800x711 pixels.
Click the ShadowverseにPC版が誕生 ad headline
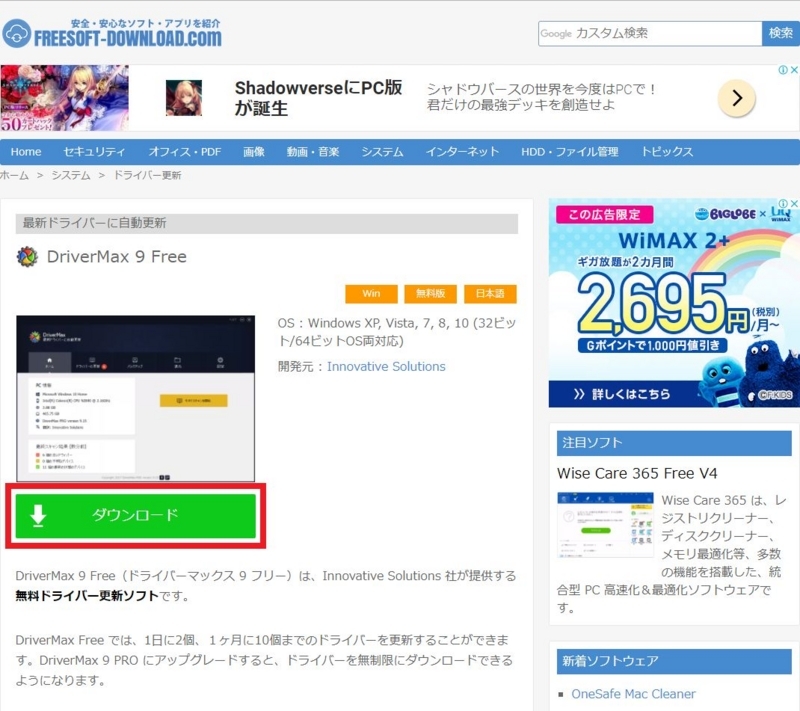pos(318,98)
